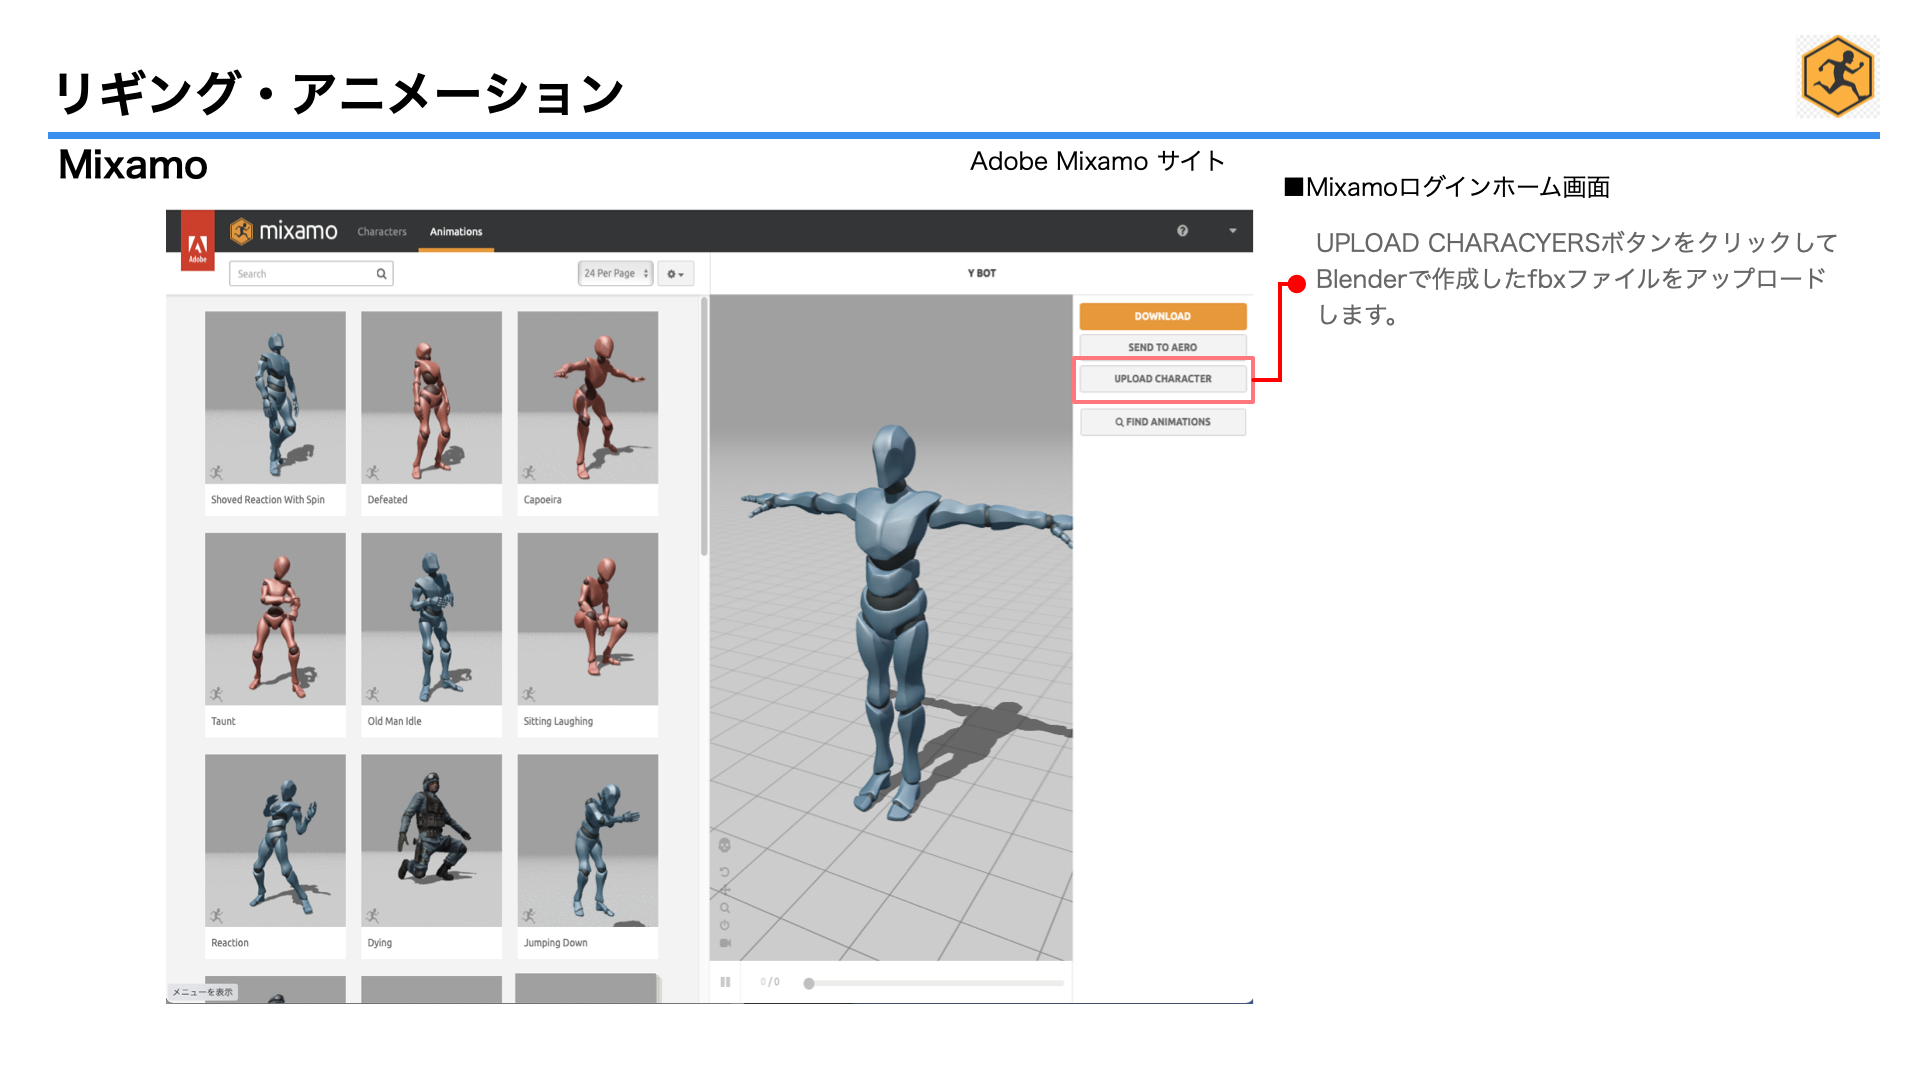
Task: Click the running figure icon on Dying card
Action: [373, 916]
